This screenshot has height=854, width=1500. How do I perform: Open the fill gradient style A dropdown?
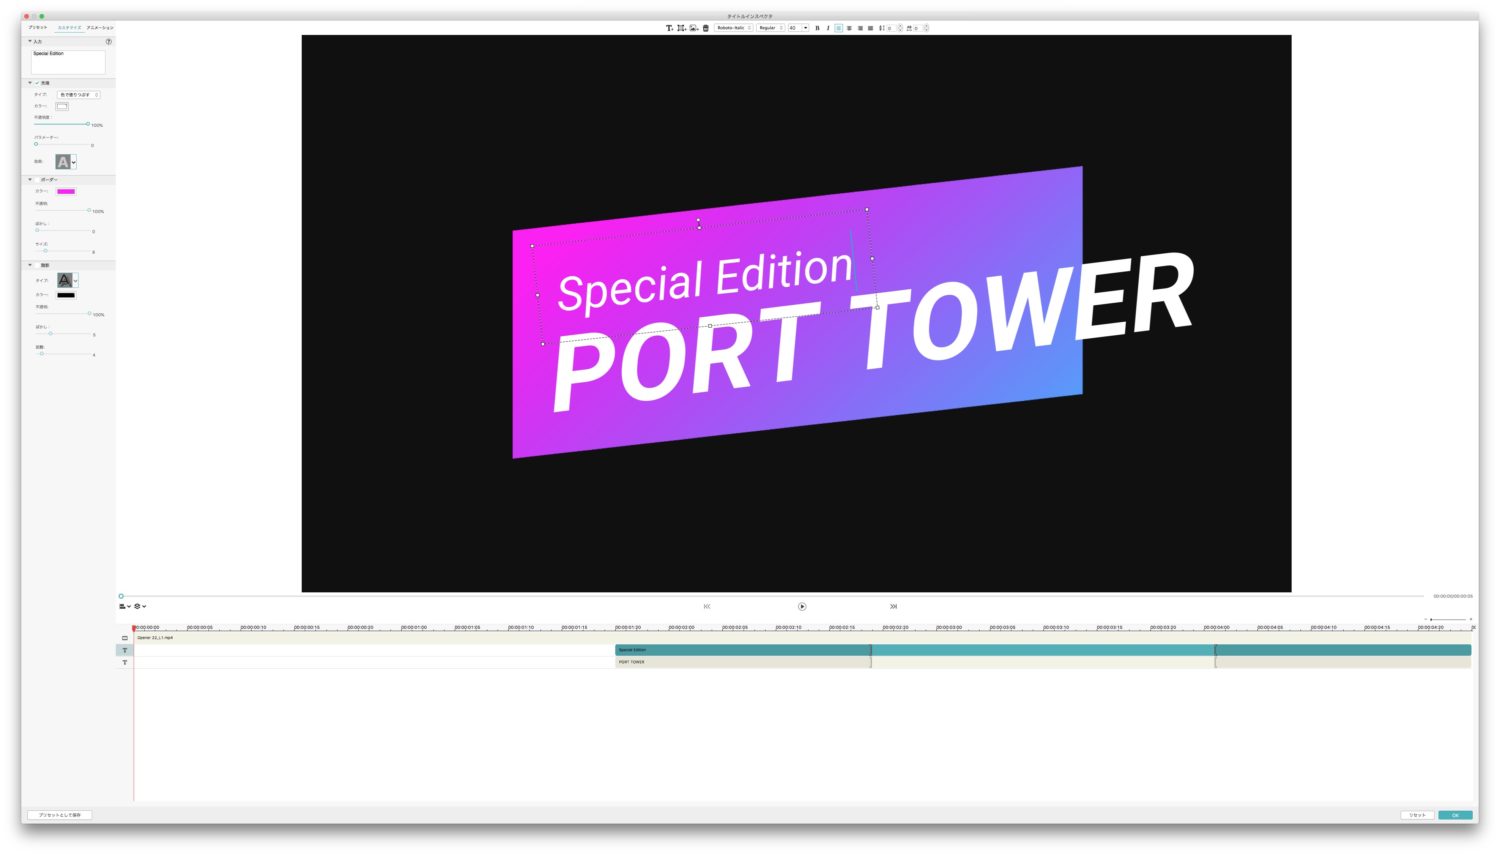(66, 161)
